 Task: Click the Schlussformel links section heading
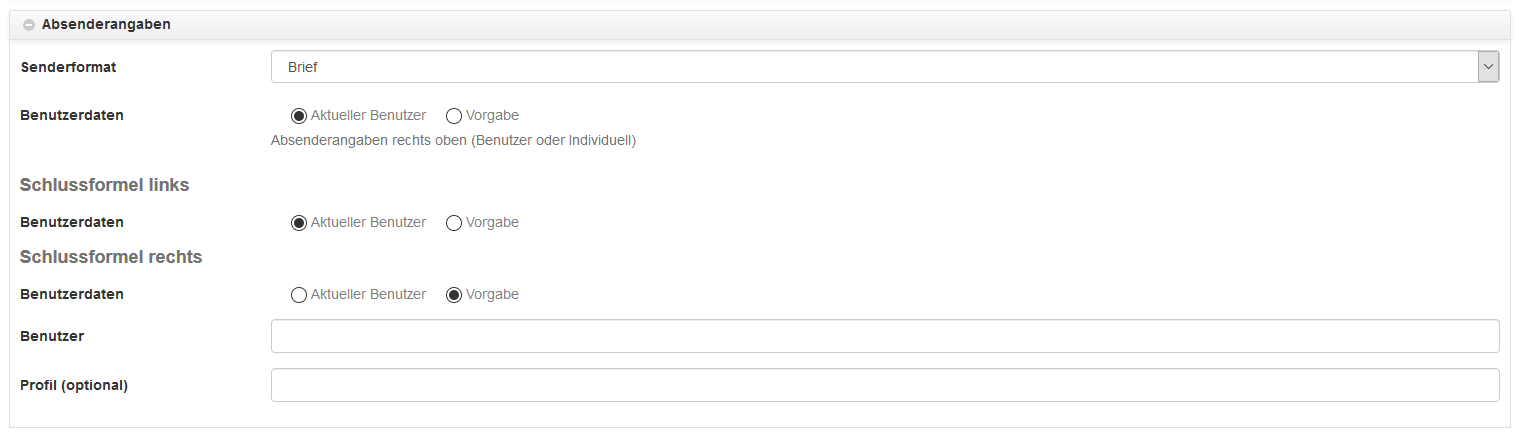click(104, 185)
